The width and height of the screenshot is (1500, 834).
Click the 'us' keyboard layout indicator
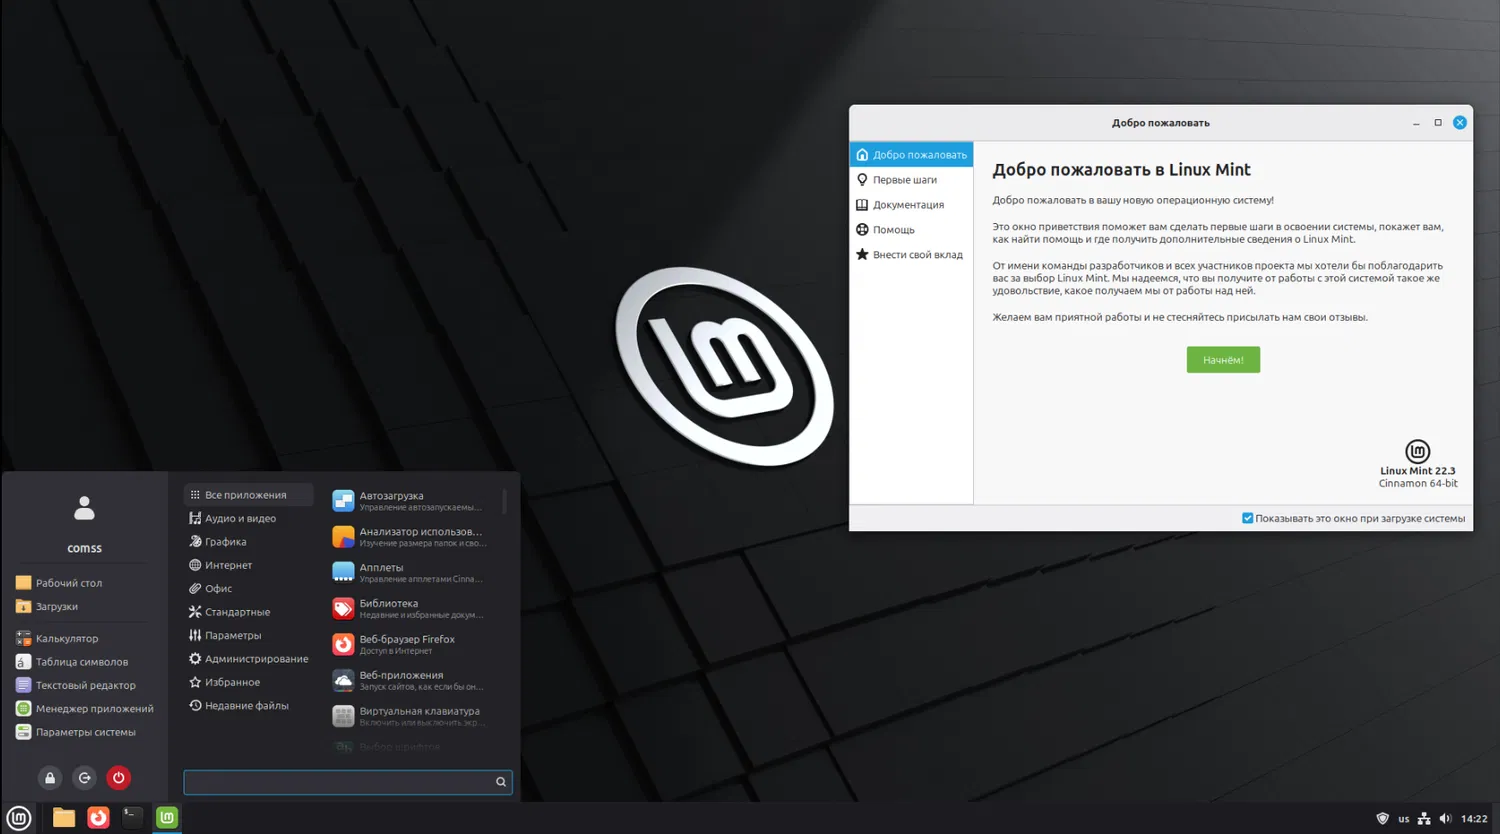[x=1404, y=819]
